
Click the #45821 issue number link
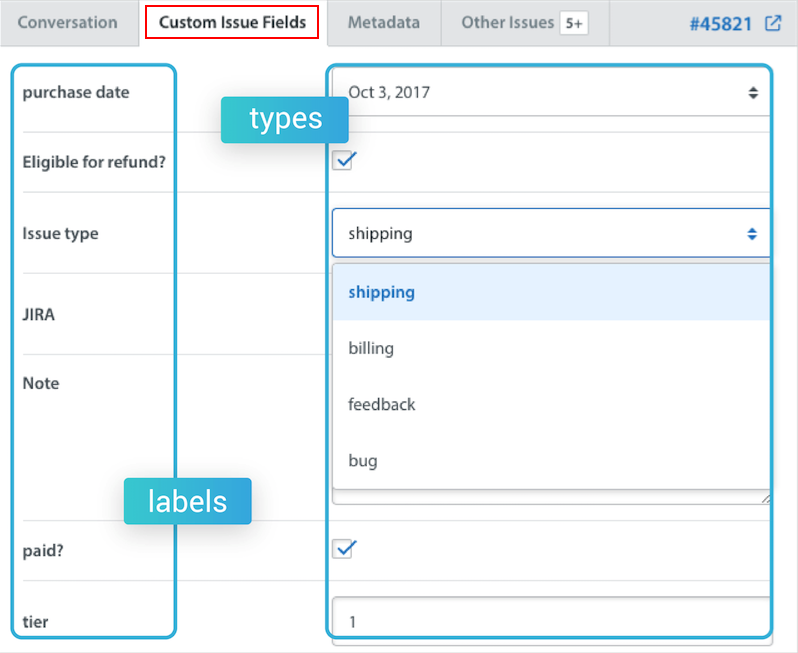pos(720,23)
